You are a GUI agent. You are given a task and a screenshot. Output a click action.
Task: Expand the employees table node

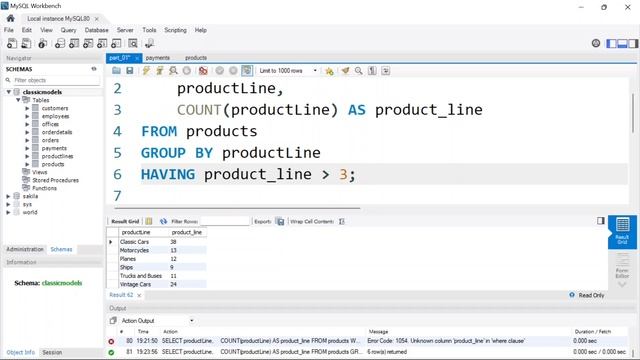pyautogui.click(x=27, y=116)
